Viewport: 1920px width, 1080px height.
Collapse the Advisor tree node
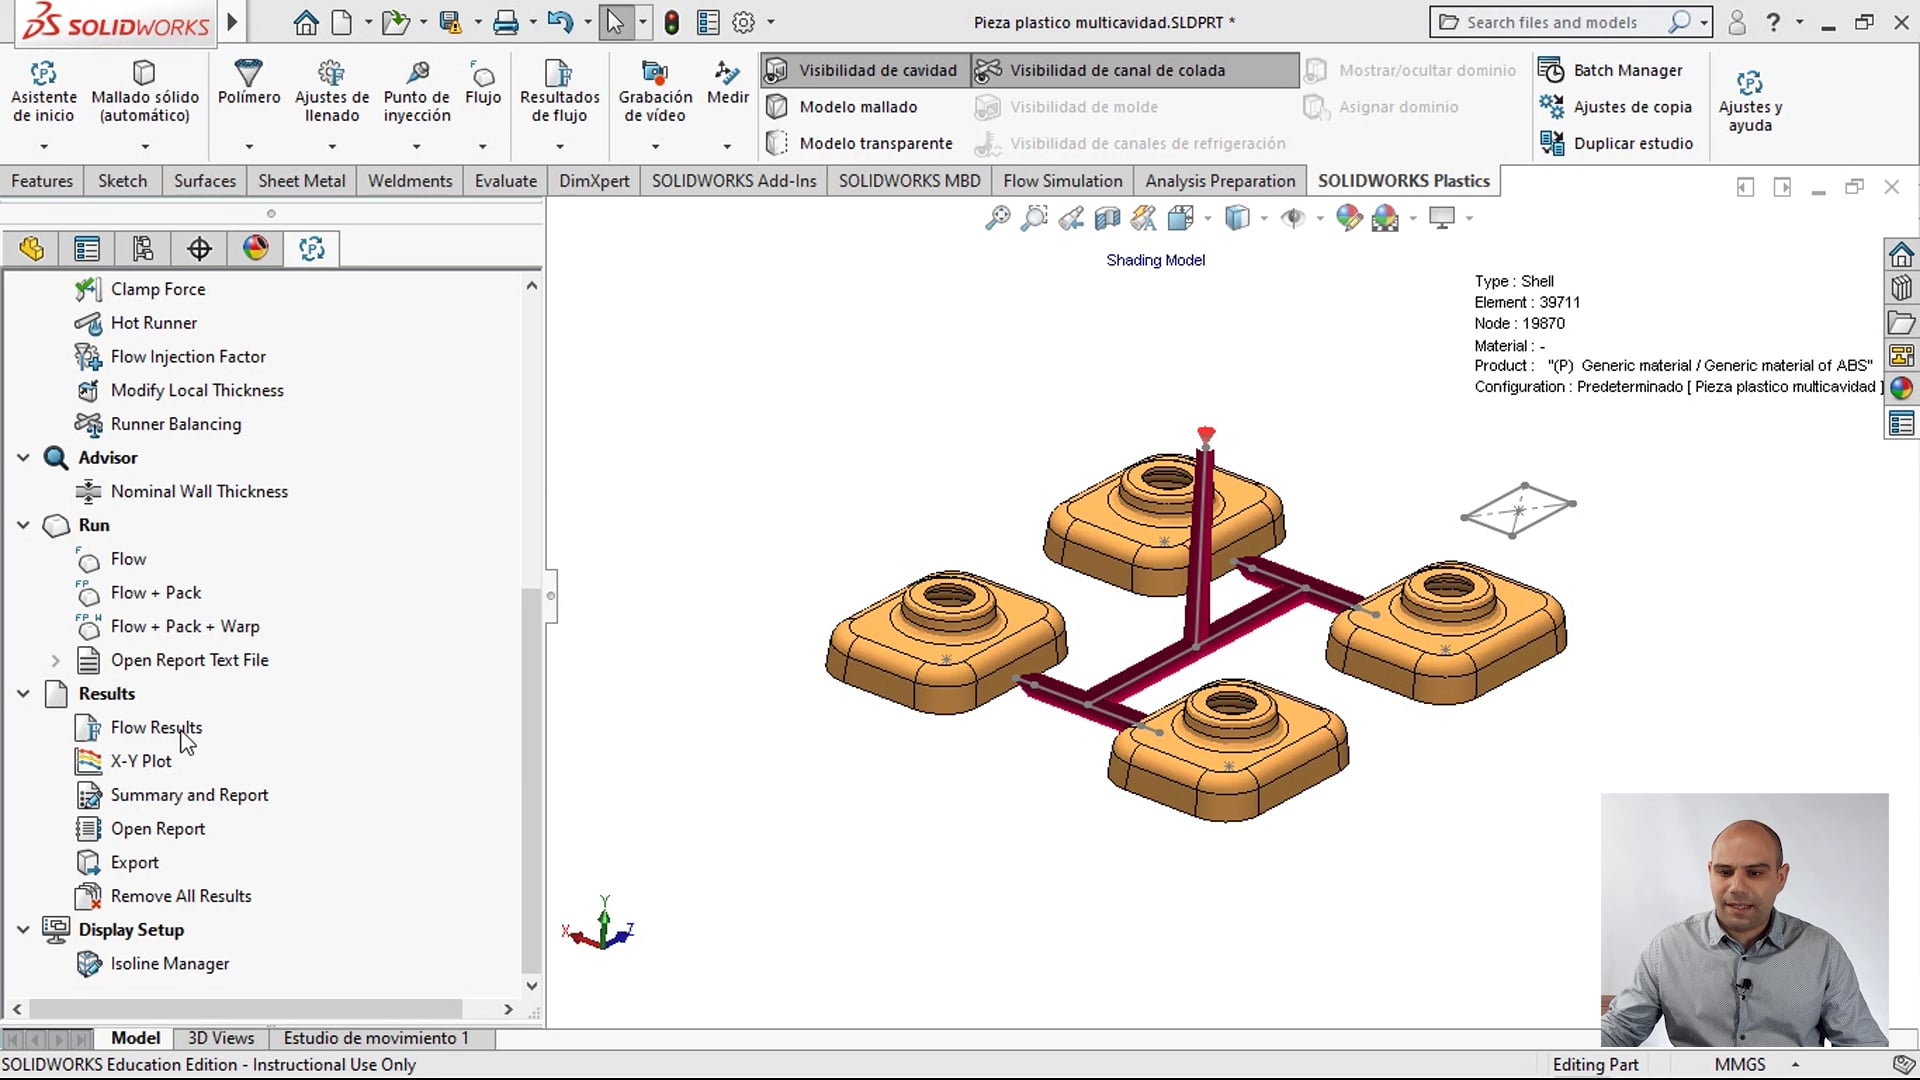click(x=23, y=457)
